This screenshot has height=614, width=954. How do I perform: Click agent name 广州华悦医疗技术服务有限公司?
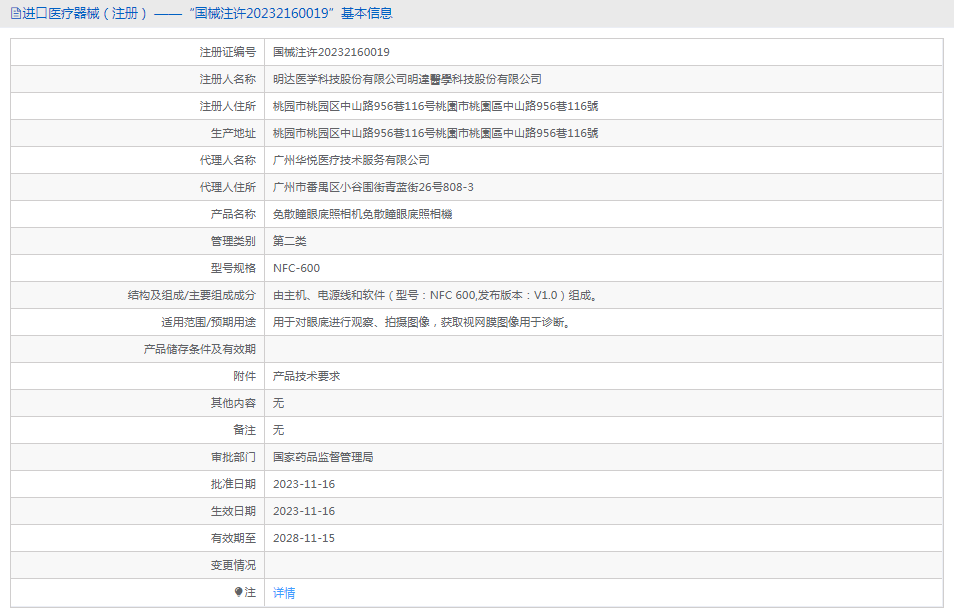click(351, 160)
